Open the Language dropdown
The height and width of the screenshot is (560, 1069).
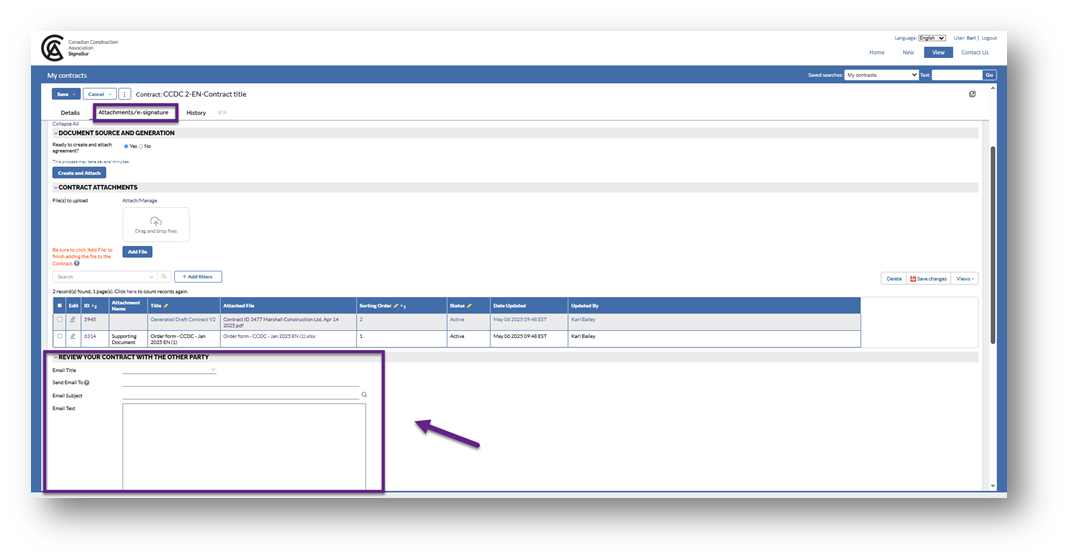[931, 38]
